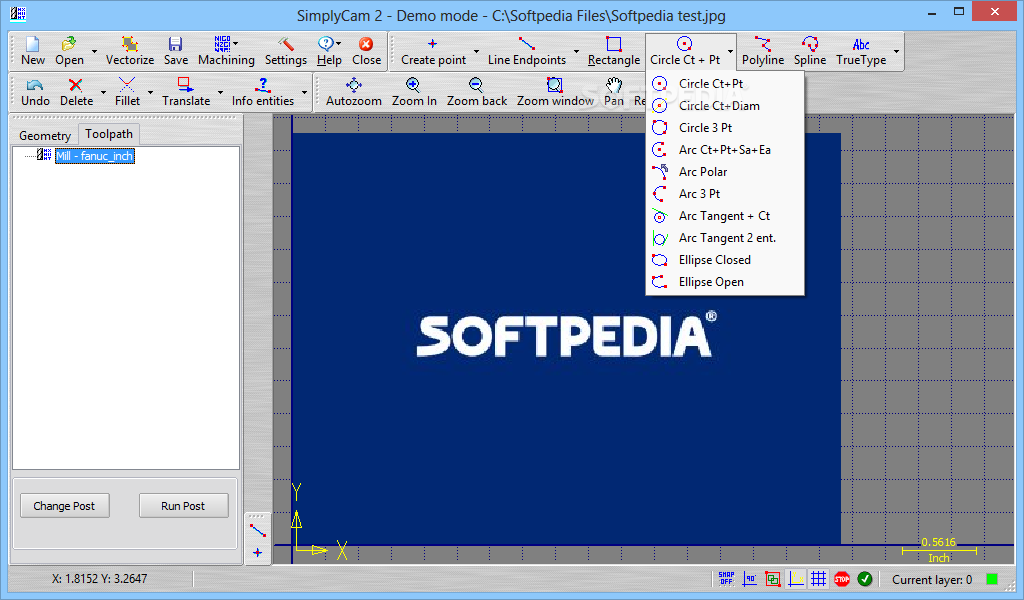This screenshot has height=600, width=1024.
Task: Choose Circle Ct+Pt from the menu
Action: click(724, 84)
